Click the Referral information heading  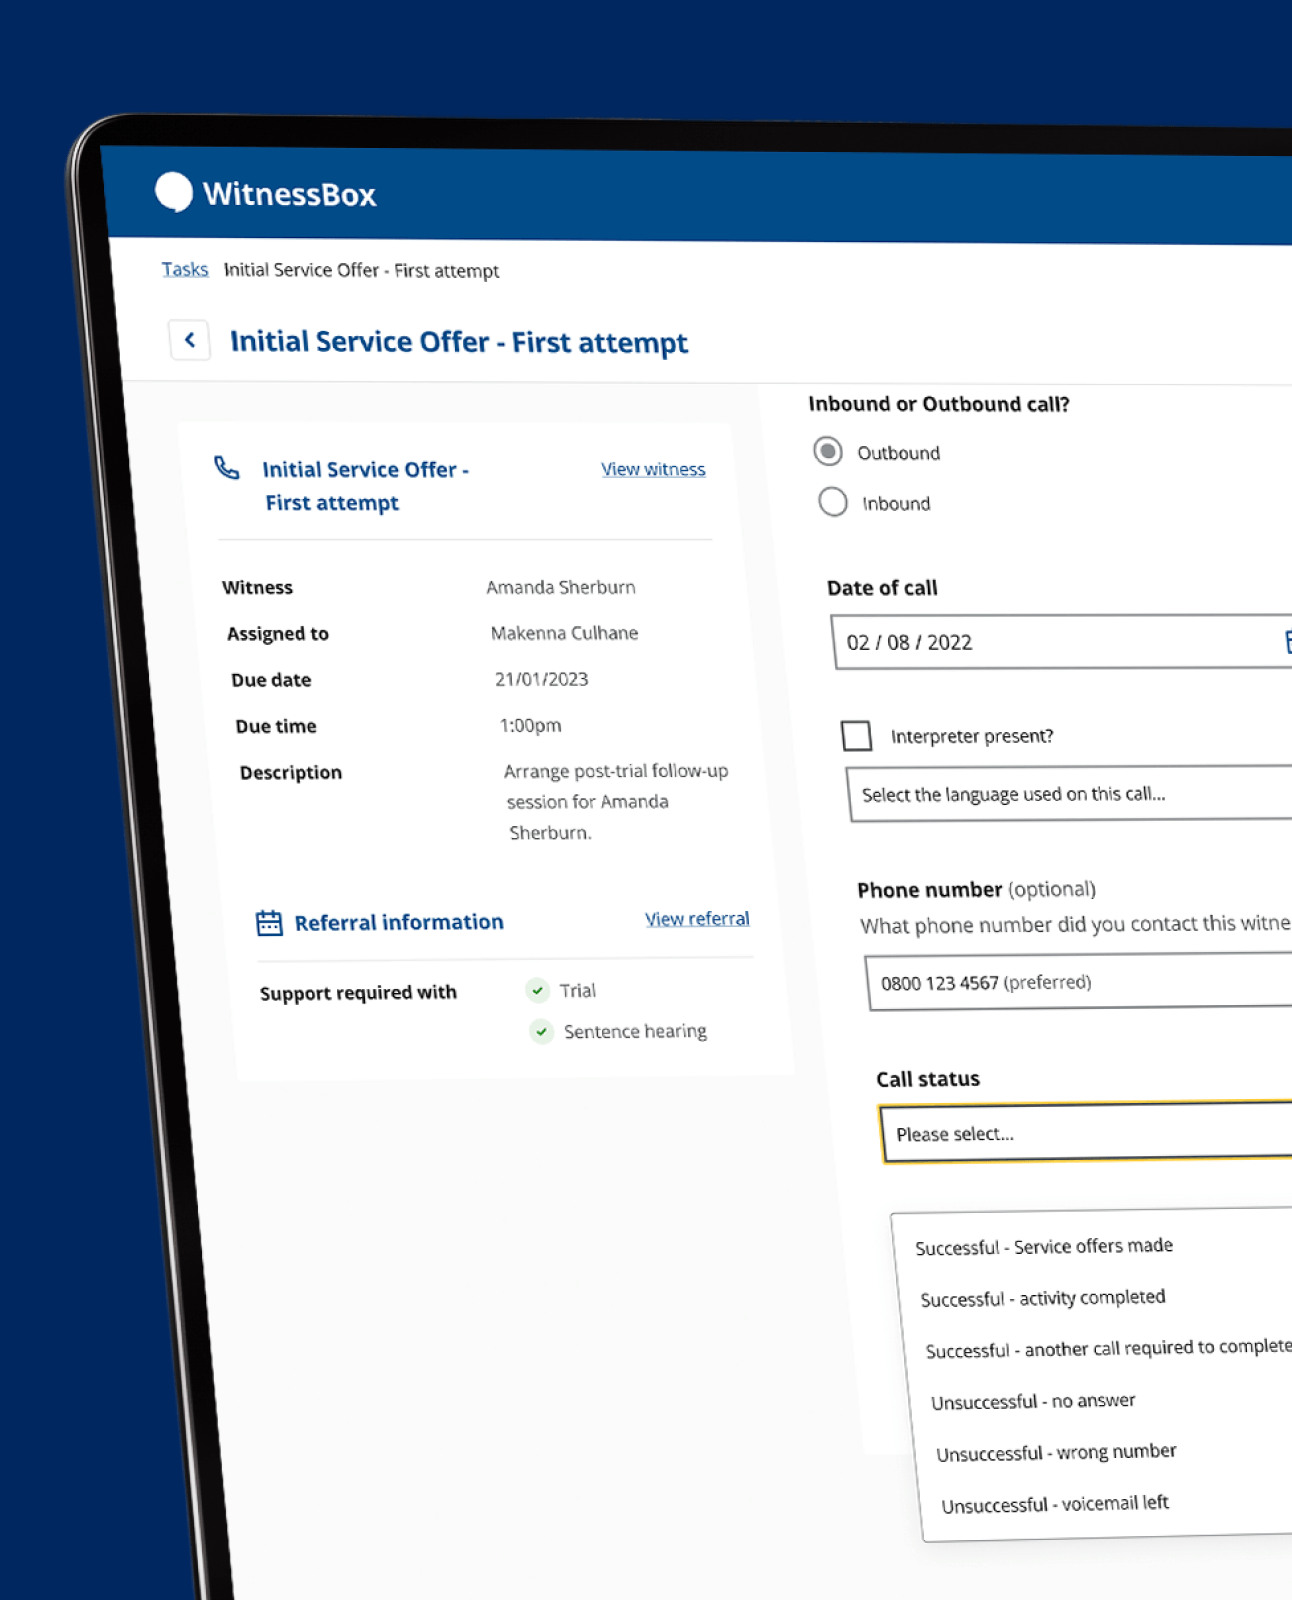[399, 922]
